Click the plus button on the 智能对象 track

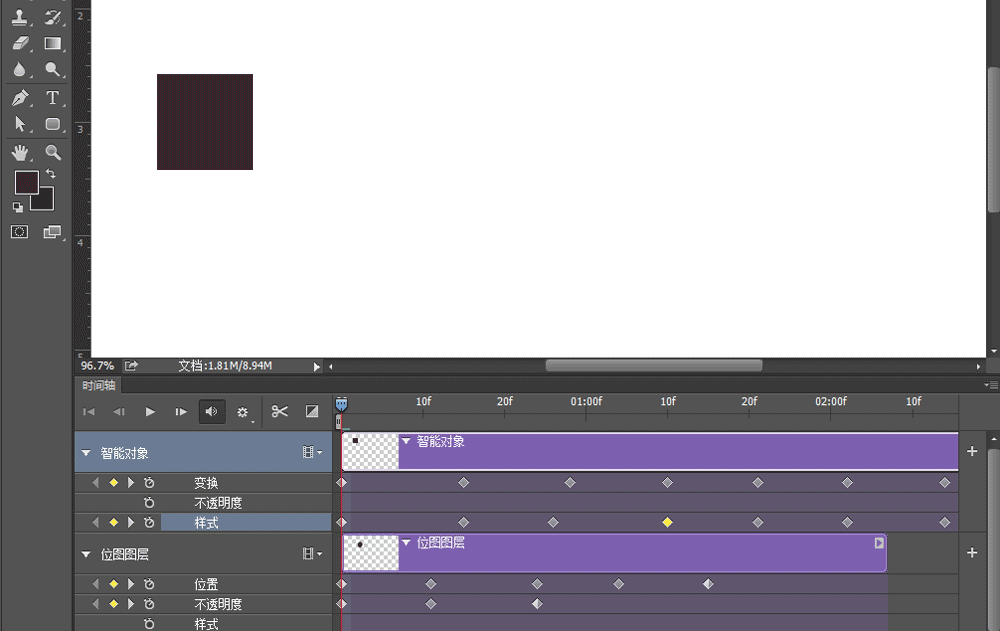click(x=971, y=451)
